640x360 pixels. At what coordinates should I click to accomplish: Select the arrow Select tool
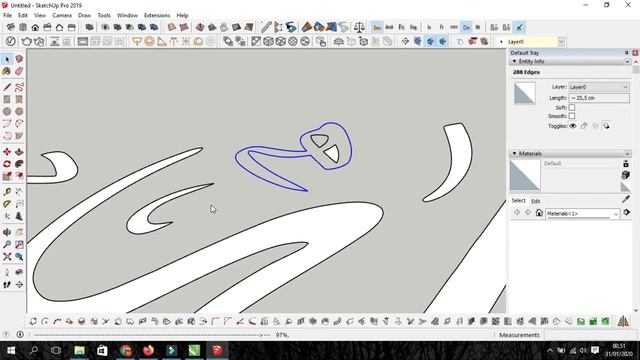pos(7,60)
